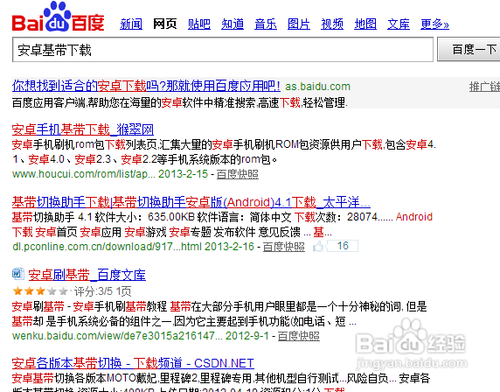Viewport: 500px width, 392px height.
Task: Open the 文库 library tab
Action: pos(398,24)
